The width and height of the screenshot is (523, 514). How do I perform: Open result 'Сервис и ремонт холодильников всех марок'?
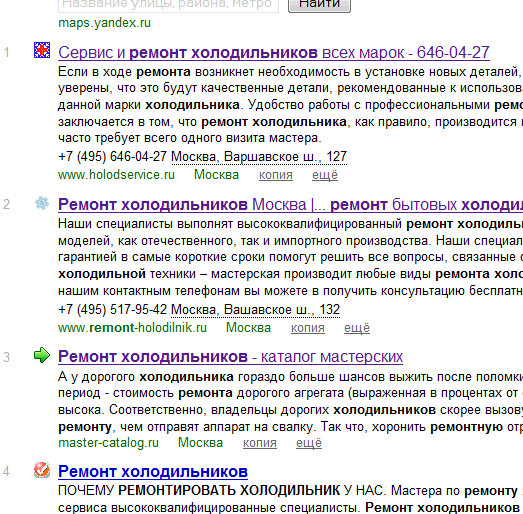[274, 52]
